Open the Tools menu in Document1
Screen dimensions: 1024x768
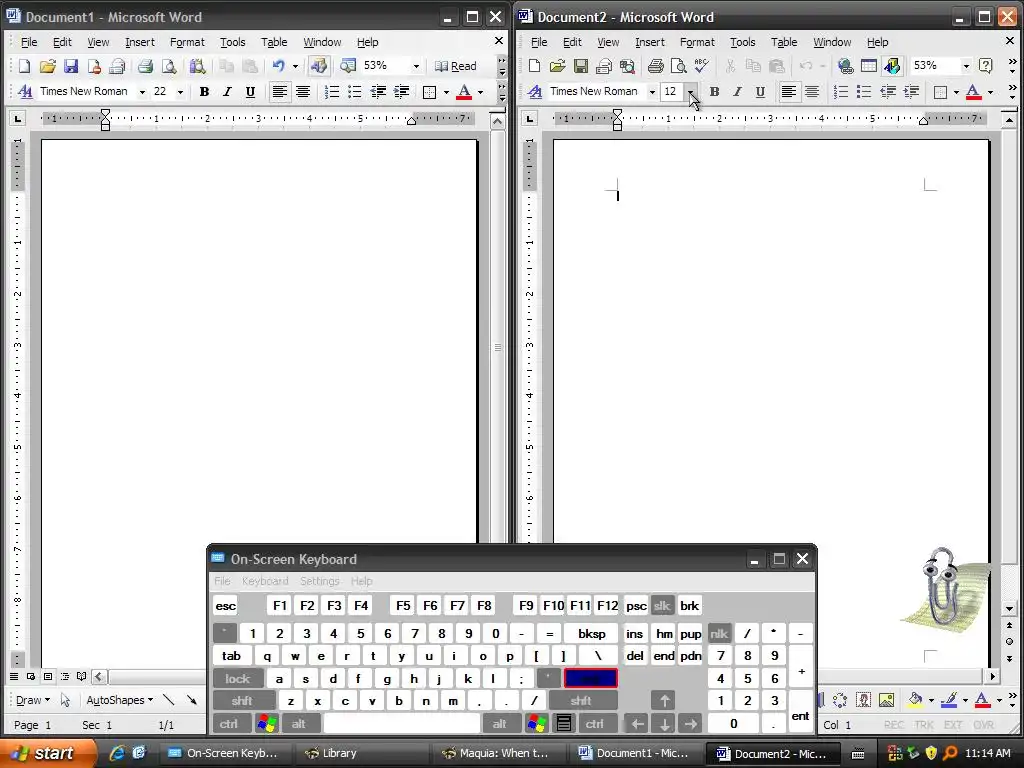click(232, 42)
